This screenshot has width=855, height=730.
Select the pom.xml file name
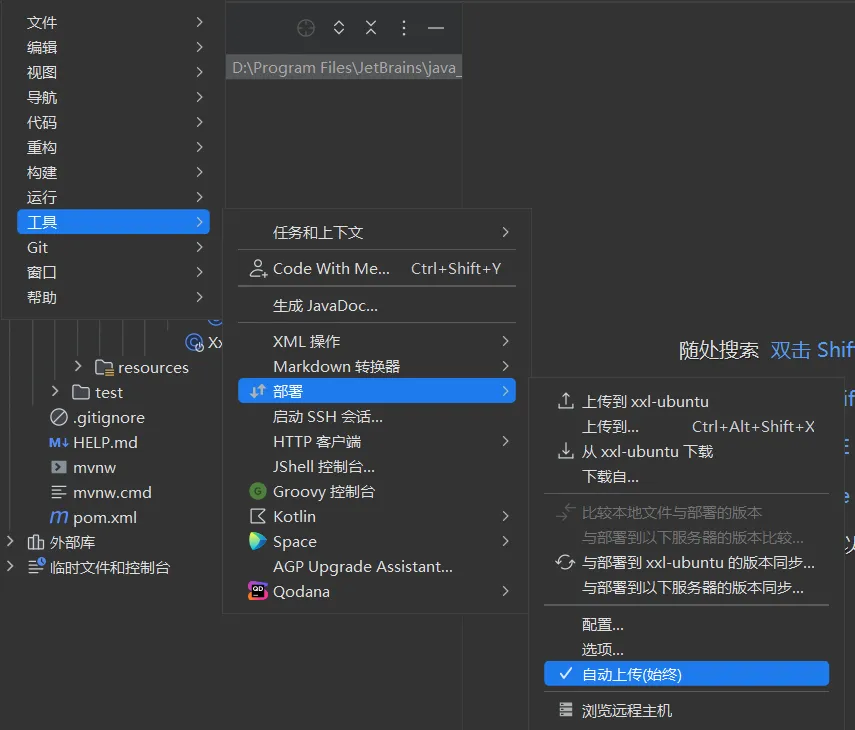(x=105, y=517)
